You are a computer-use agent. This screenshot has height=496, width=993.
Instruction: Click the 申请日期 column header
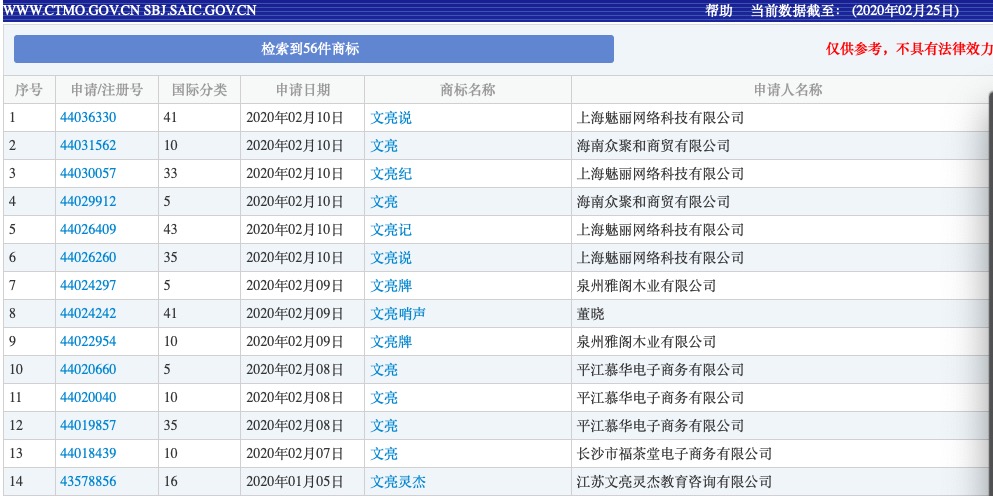pos(303,90)
